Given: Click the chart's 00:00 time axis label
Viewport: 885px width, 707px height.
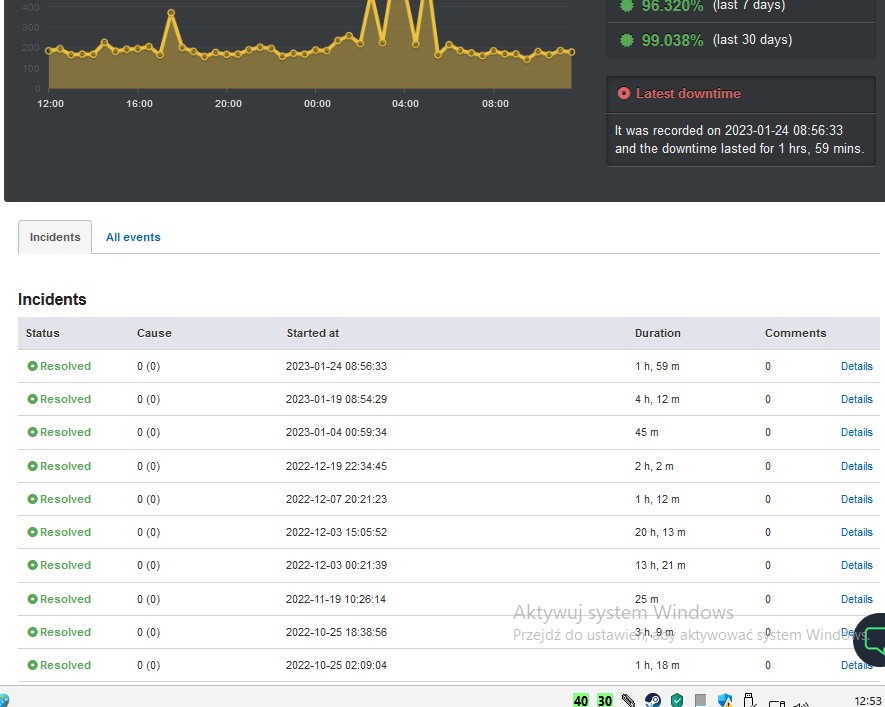Looking at the screenshot, I should click(317, 104).
